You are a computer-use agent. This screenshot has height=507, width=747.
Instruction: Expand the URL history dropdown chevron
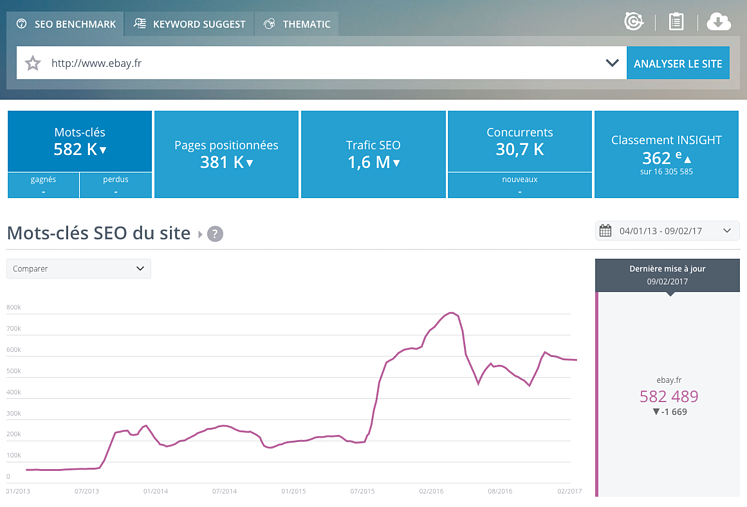pos(612,62)
